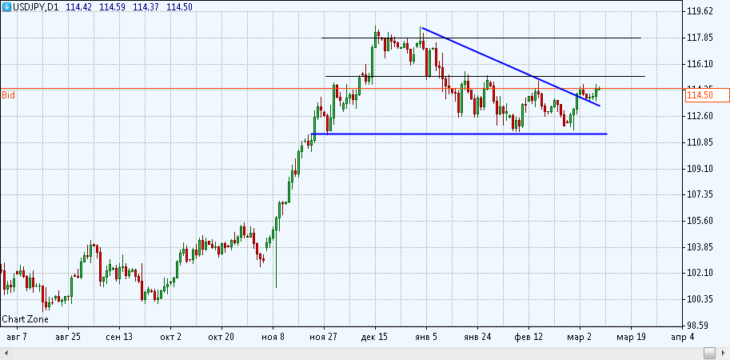
Task: Click the 103.85 price axis label
Action: pos(700,247)
